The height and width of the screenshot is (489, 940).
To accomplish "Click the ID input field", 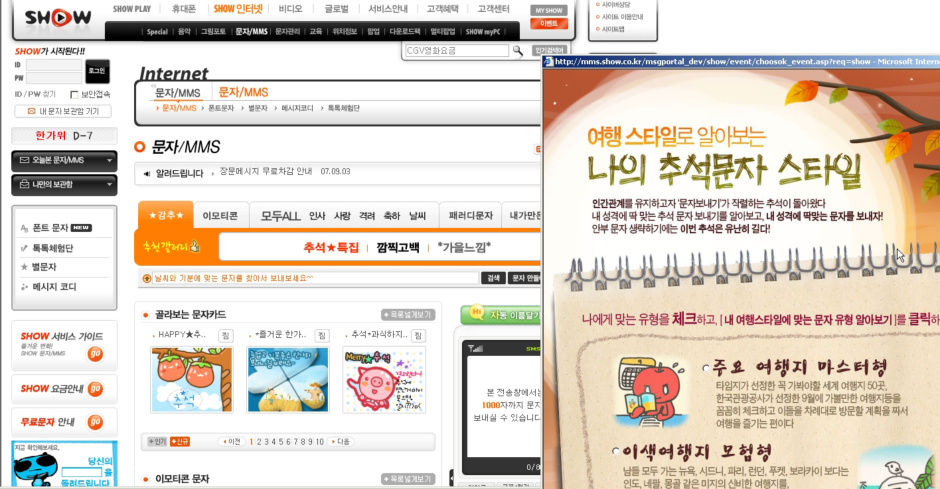I will (x=54, y=65).
